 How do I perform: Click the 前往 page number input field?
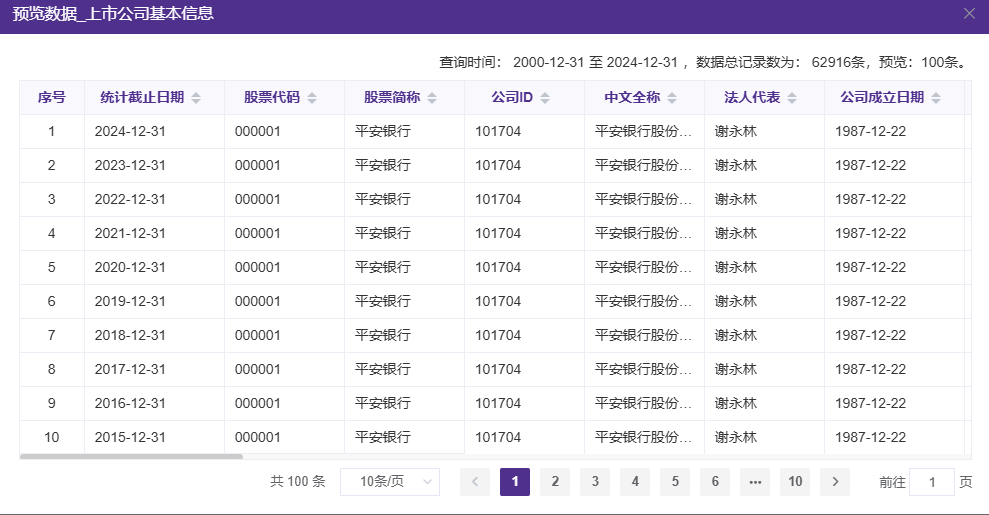click(x=932, y=482)
